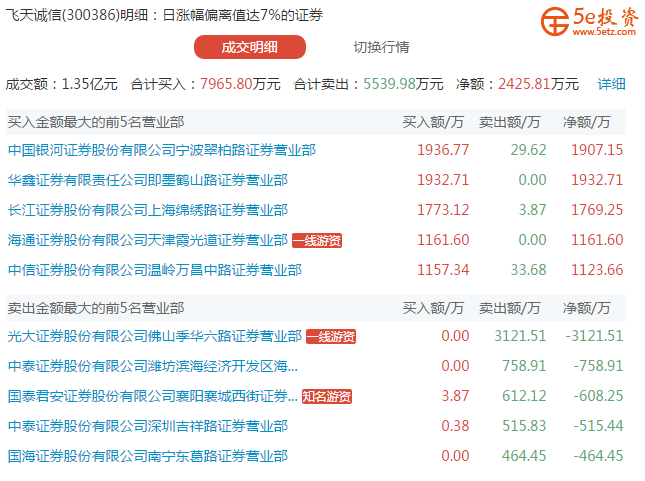Open 国海证券南宁东葛路证券营业部 link
This screenshot has width=645, height=481.
click(148, 456)
